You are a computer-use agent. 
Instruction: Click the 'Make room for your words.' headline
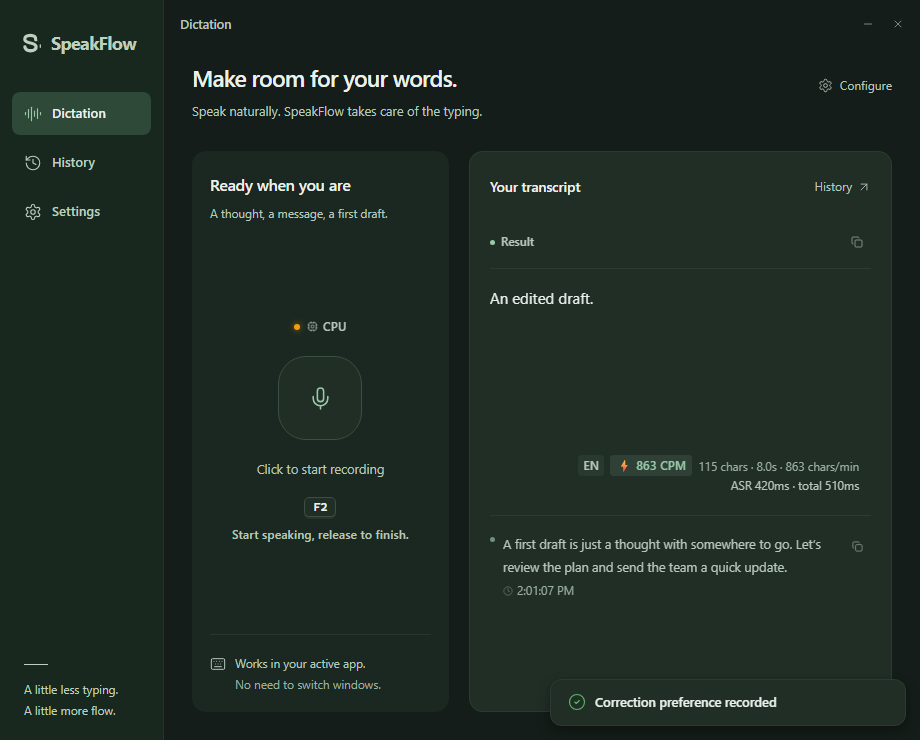[324, 79]
